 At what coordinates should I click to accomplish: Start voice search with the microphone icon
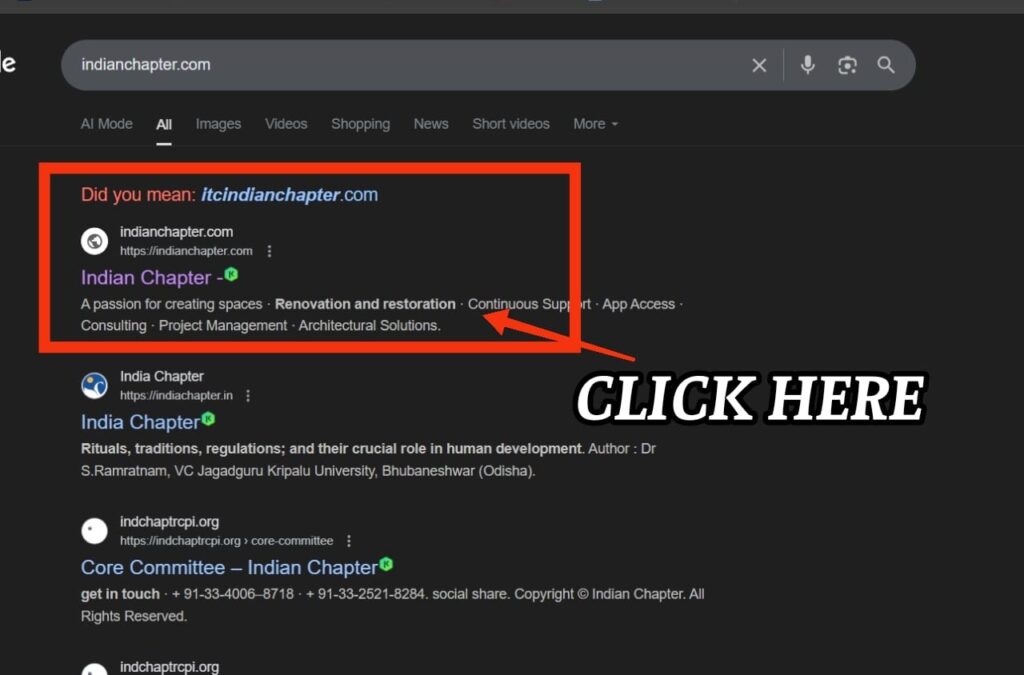(808, 65)
